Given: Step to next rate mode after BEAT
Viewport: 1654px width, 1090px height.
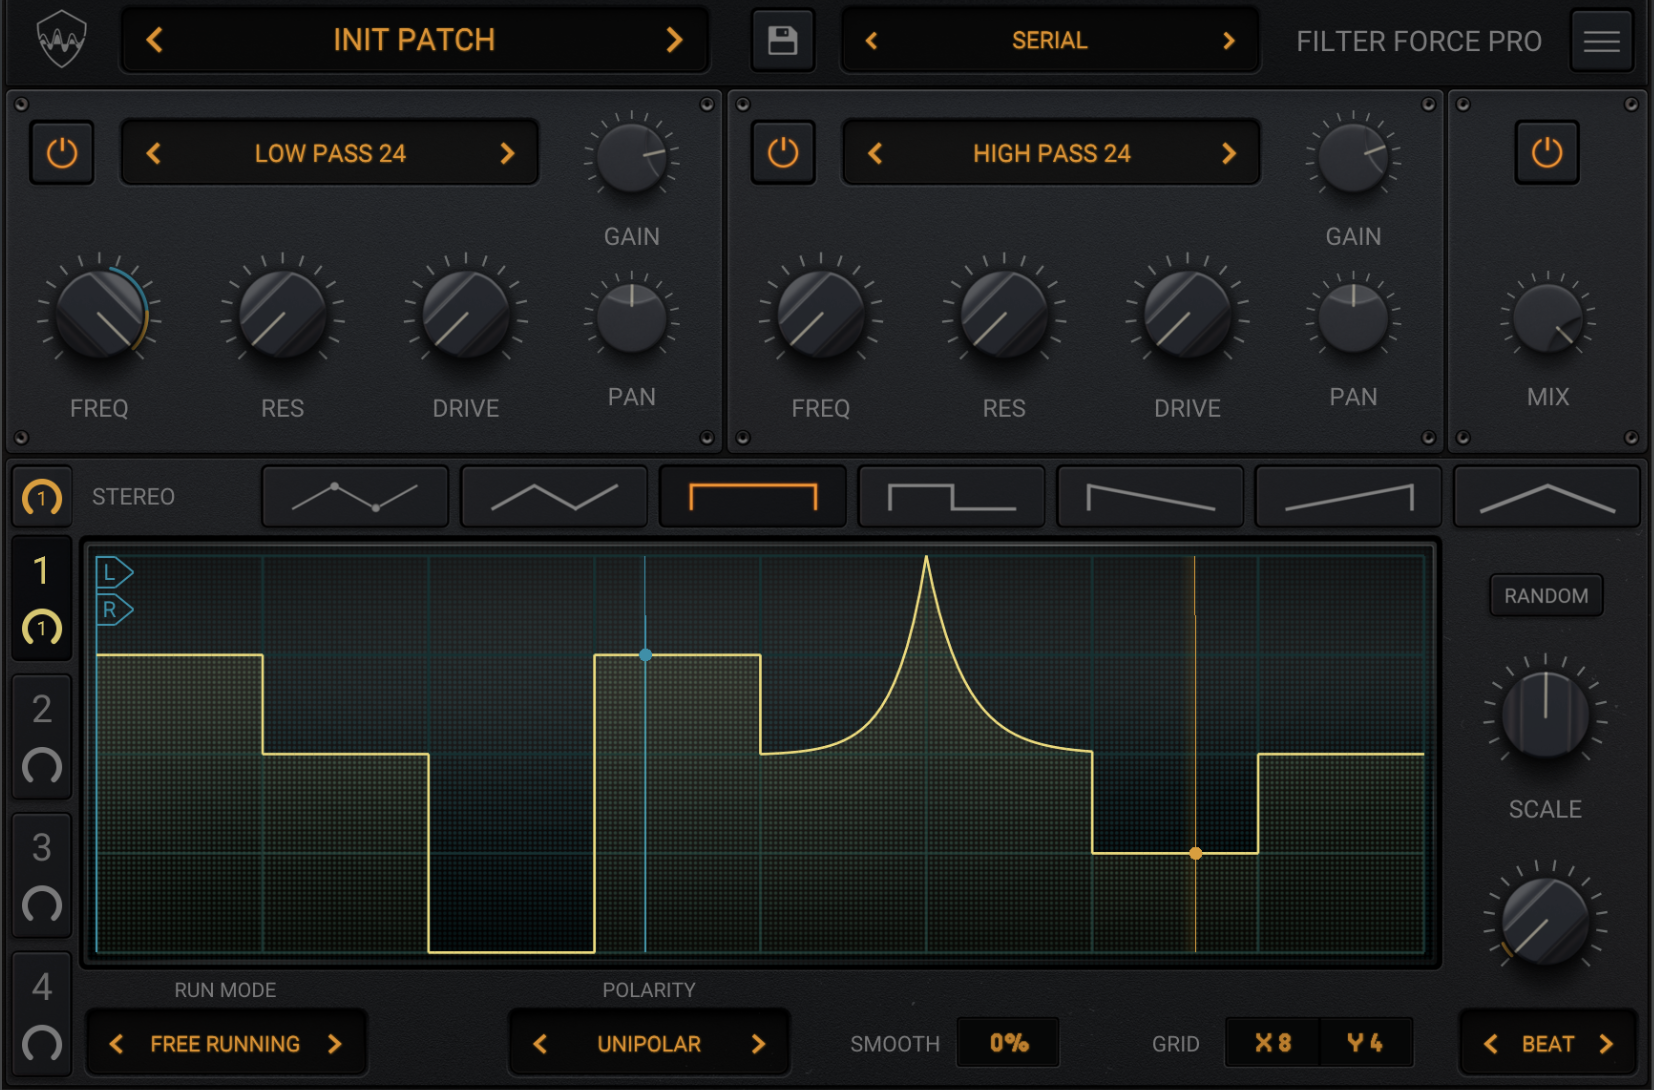Looking at the screenshot, I should 1606,1044.
